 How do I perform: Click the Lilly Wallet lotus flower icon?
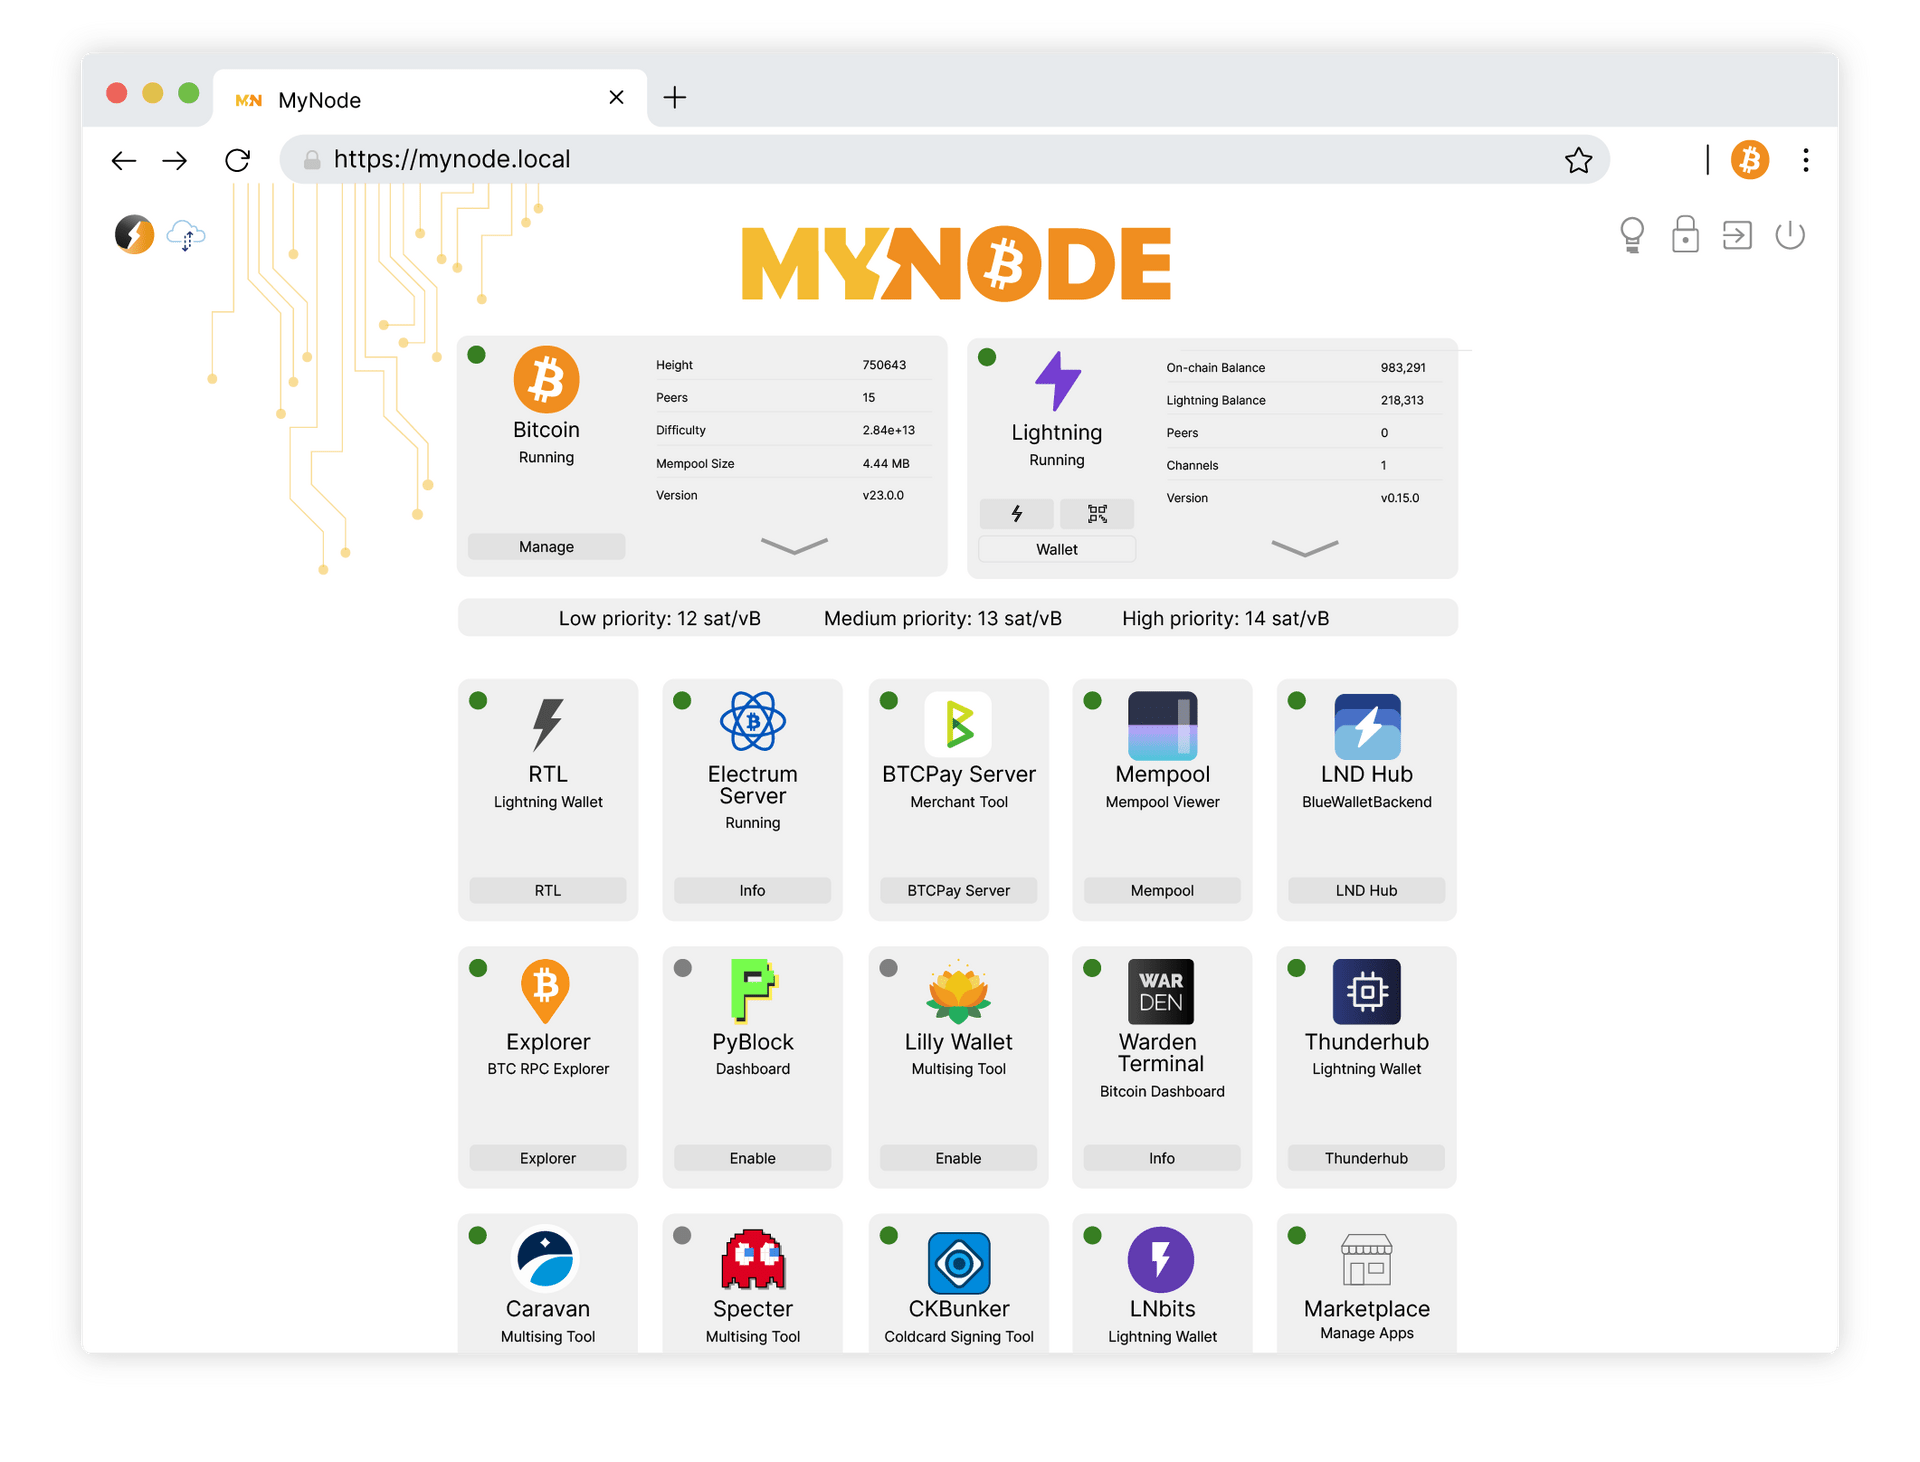click(x=959, y=991)
